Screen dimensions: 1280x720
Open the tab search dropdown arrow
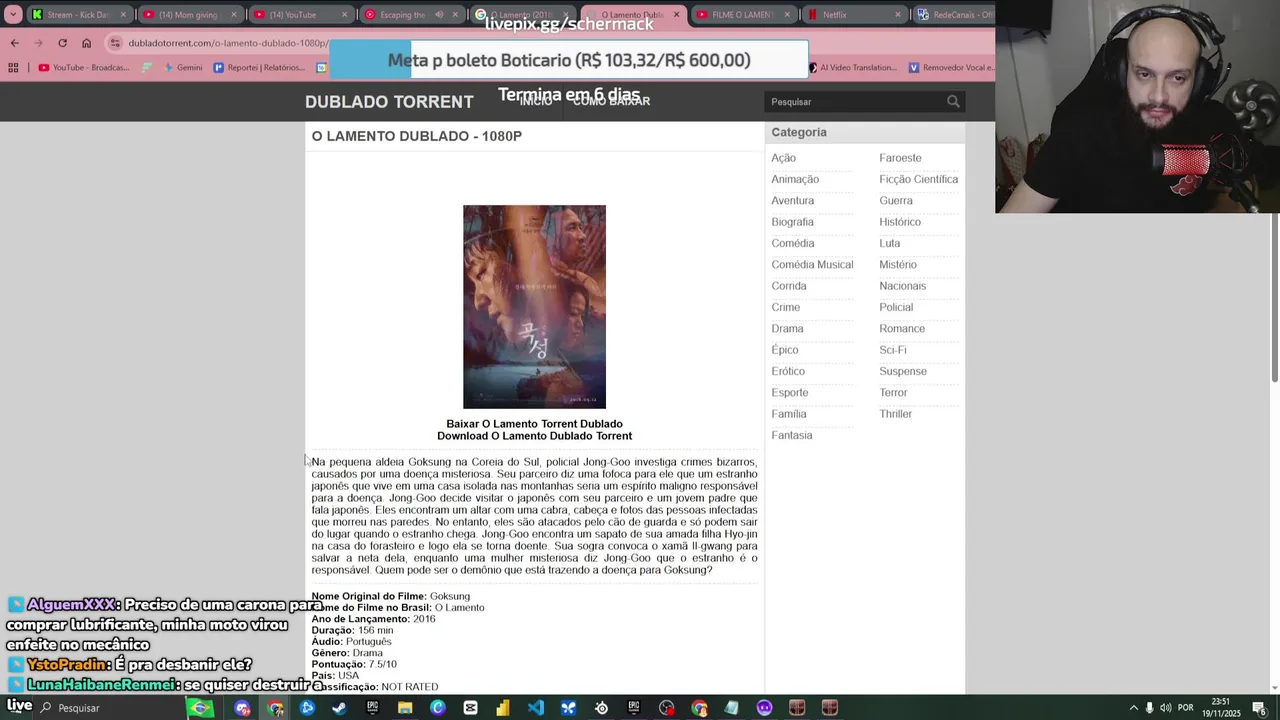13,15
